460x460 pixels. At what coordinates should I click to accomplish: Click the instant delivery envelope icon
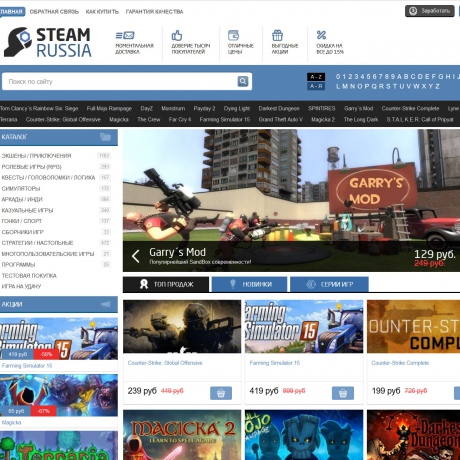coord(125,35)
